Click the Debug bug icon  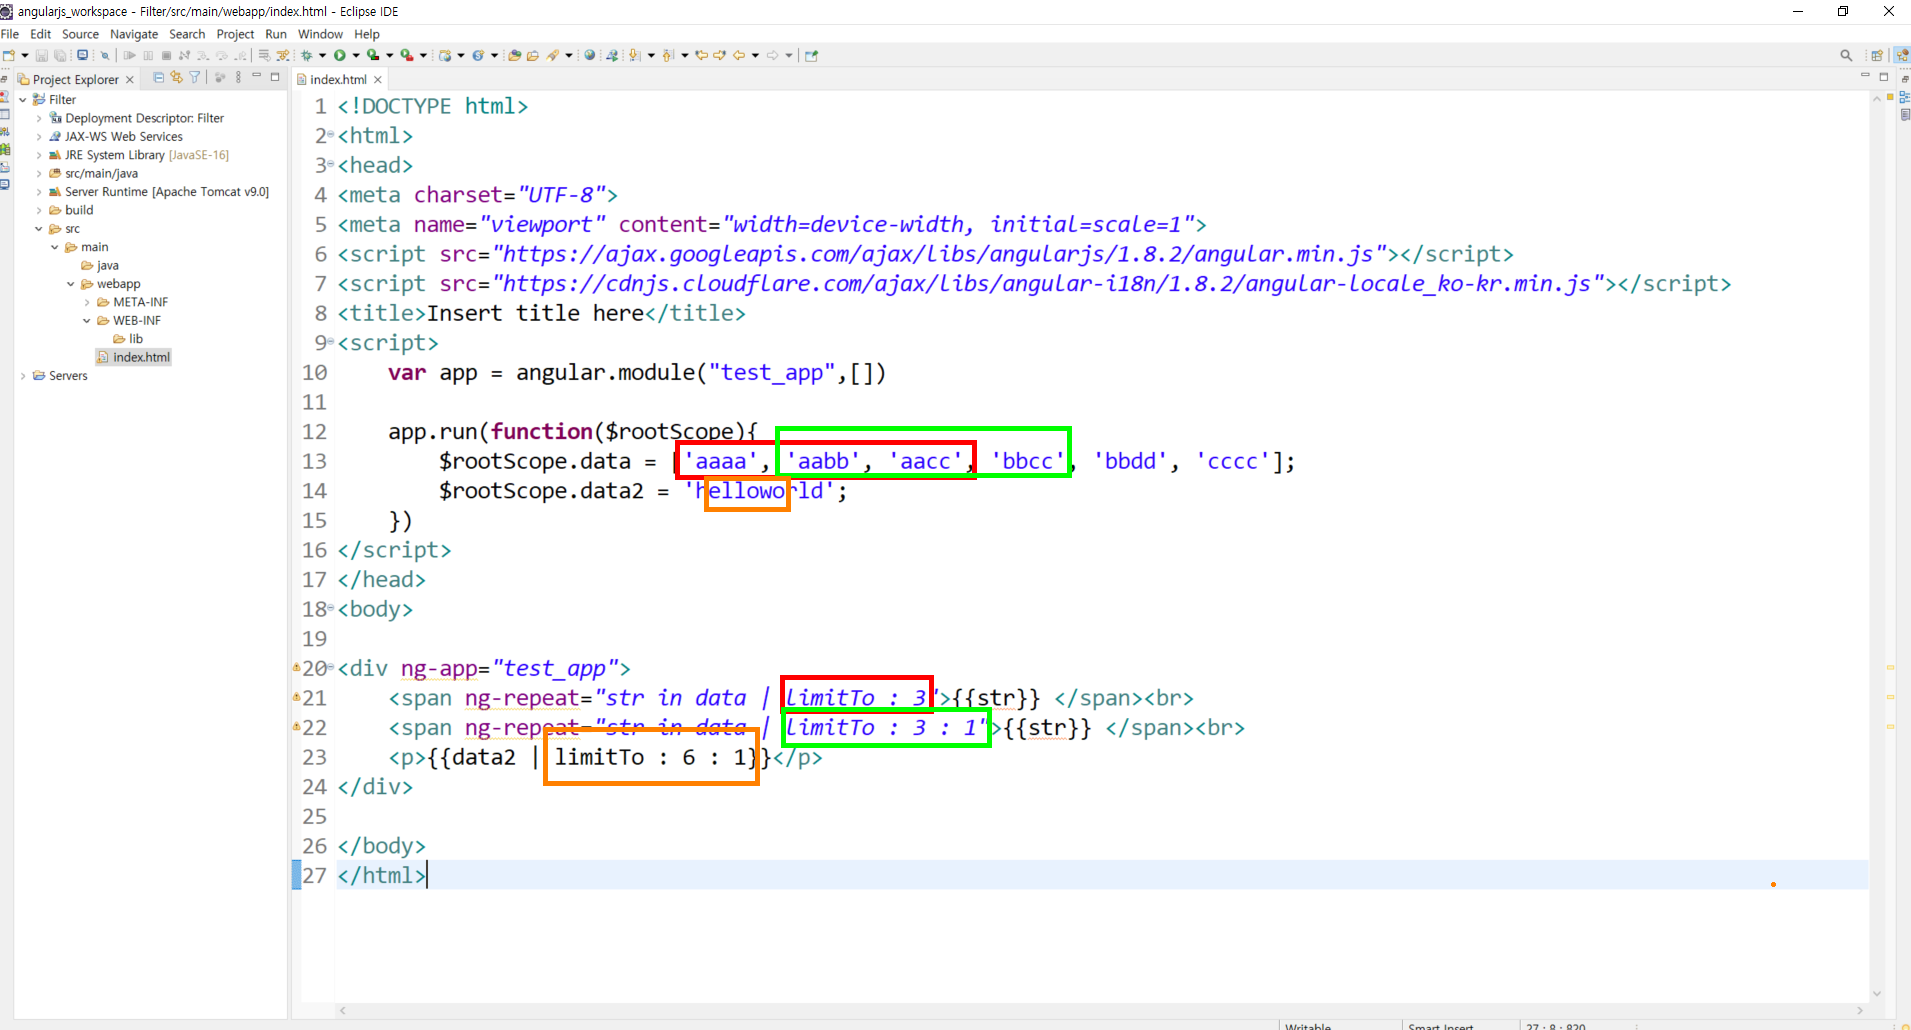tap(307, 56)
